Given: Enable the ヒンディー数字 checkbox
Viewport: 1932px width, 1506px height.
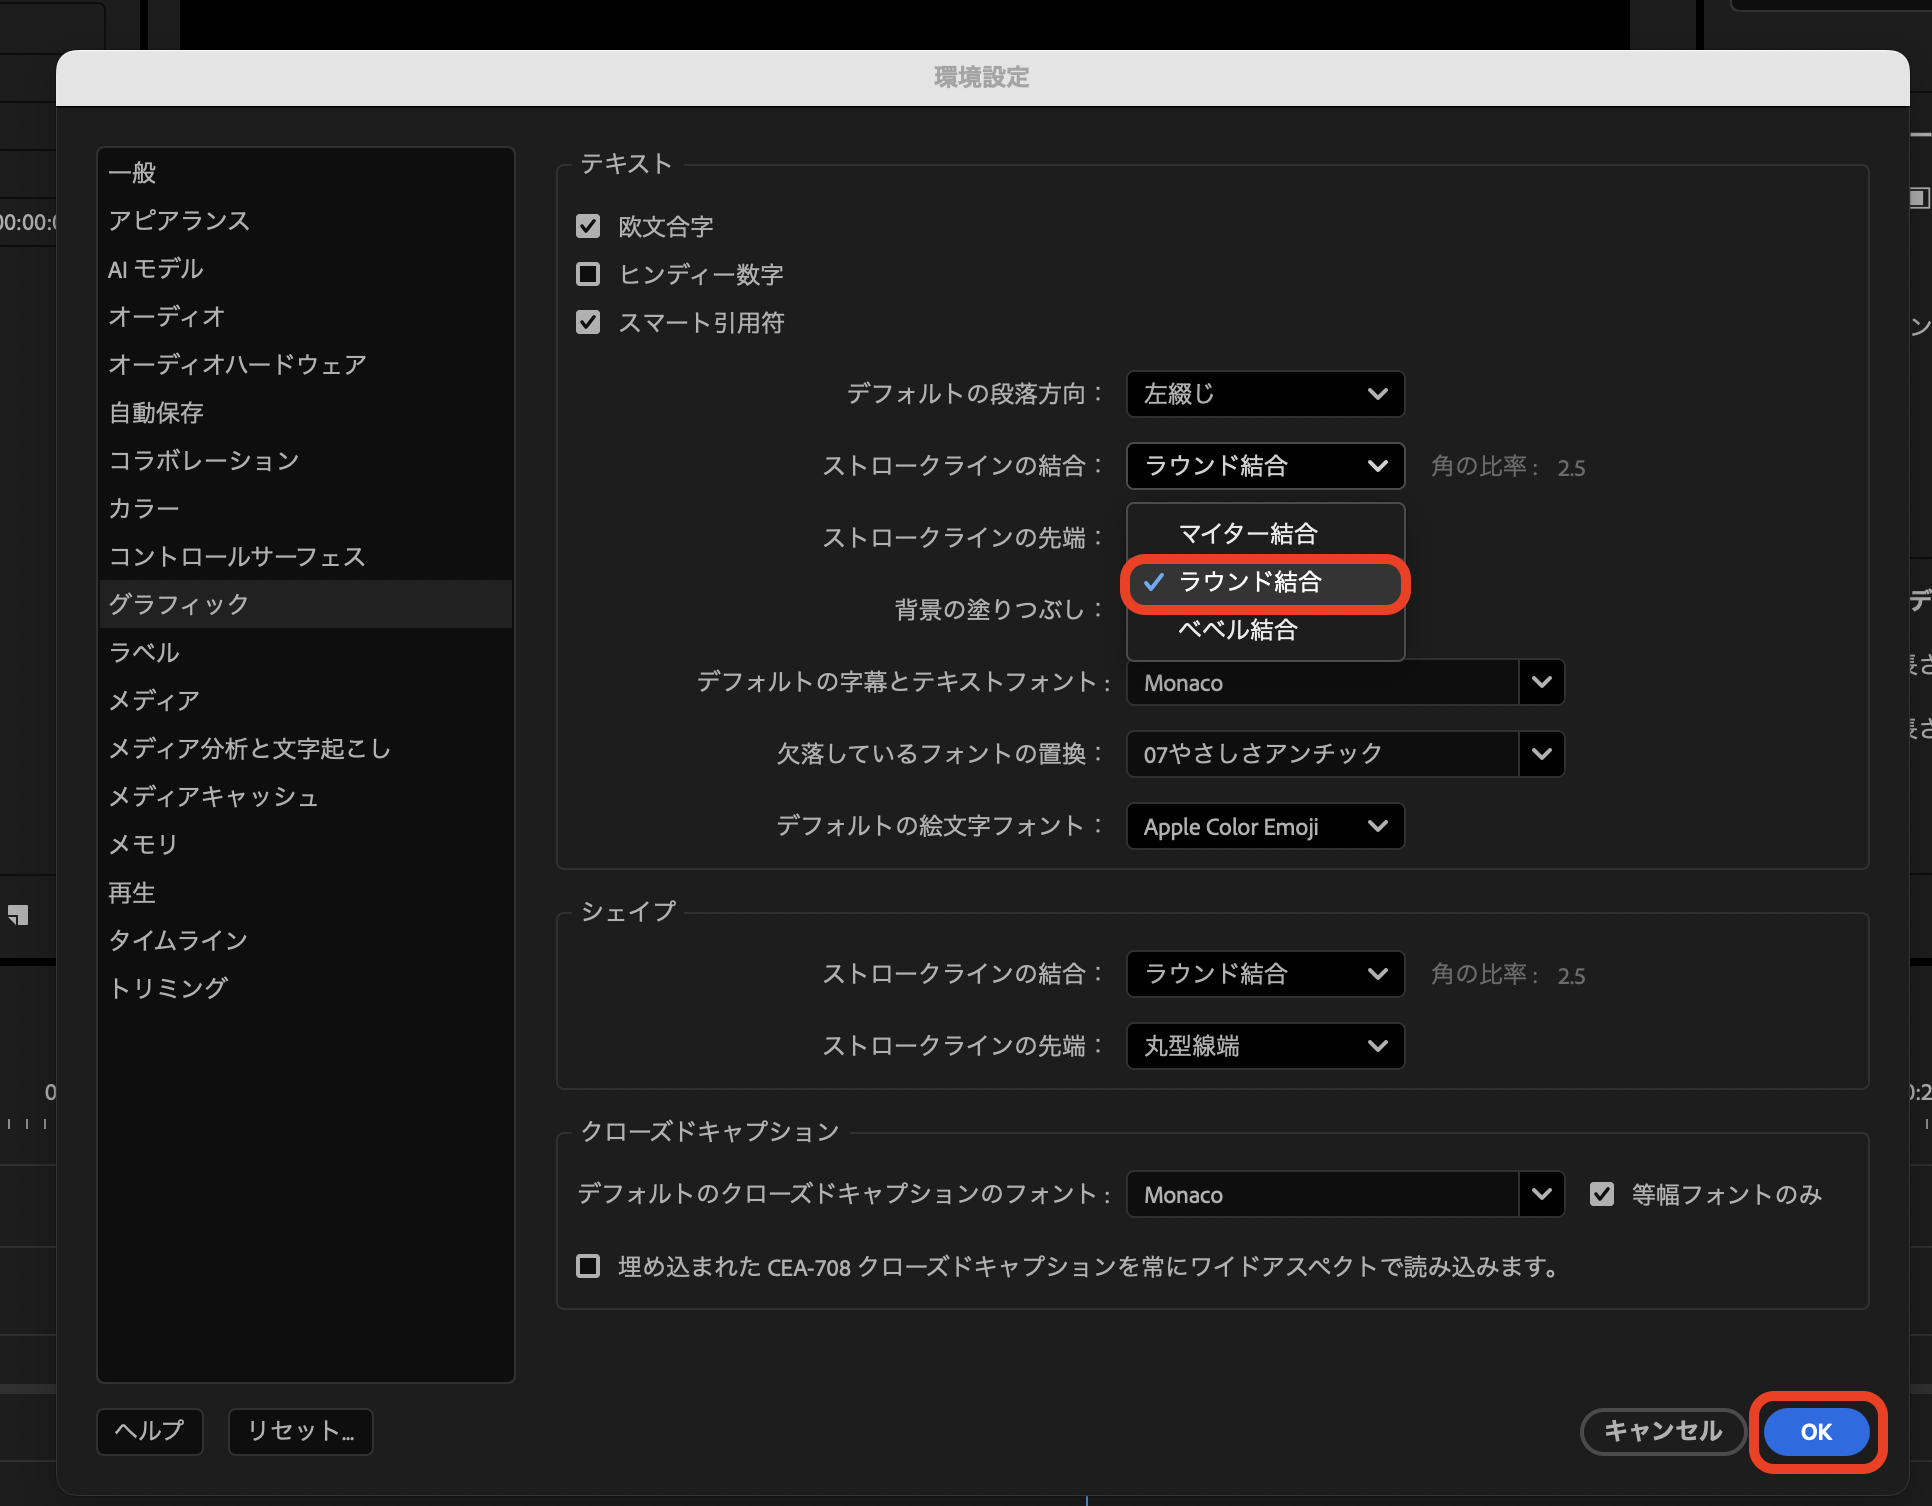Looking at the screenshot, I should click(588, 274).
